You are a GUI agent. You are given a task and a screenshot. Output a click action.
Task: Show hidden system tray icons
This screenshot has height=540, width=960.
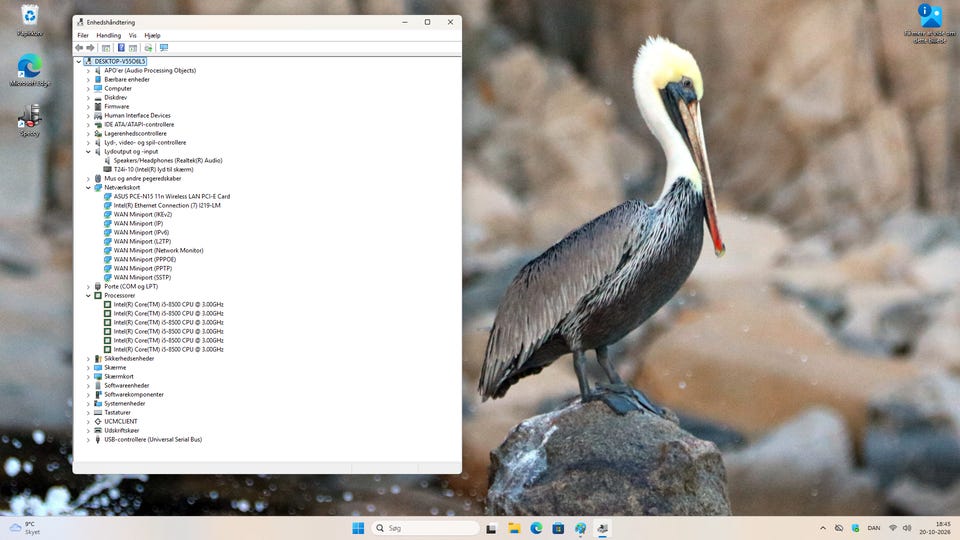coord(823,528)
